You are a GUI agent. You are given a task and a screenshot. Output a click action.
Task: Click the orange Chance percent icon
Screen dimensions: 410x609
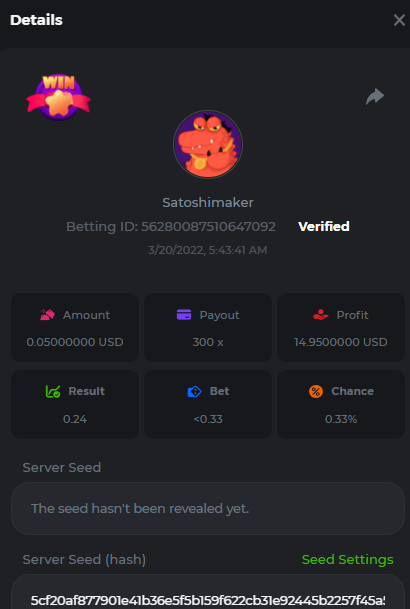coord(316,391)
